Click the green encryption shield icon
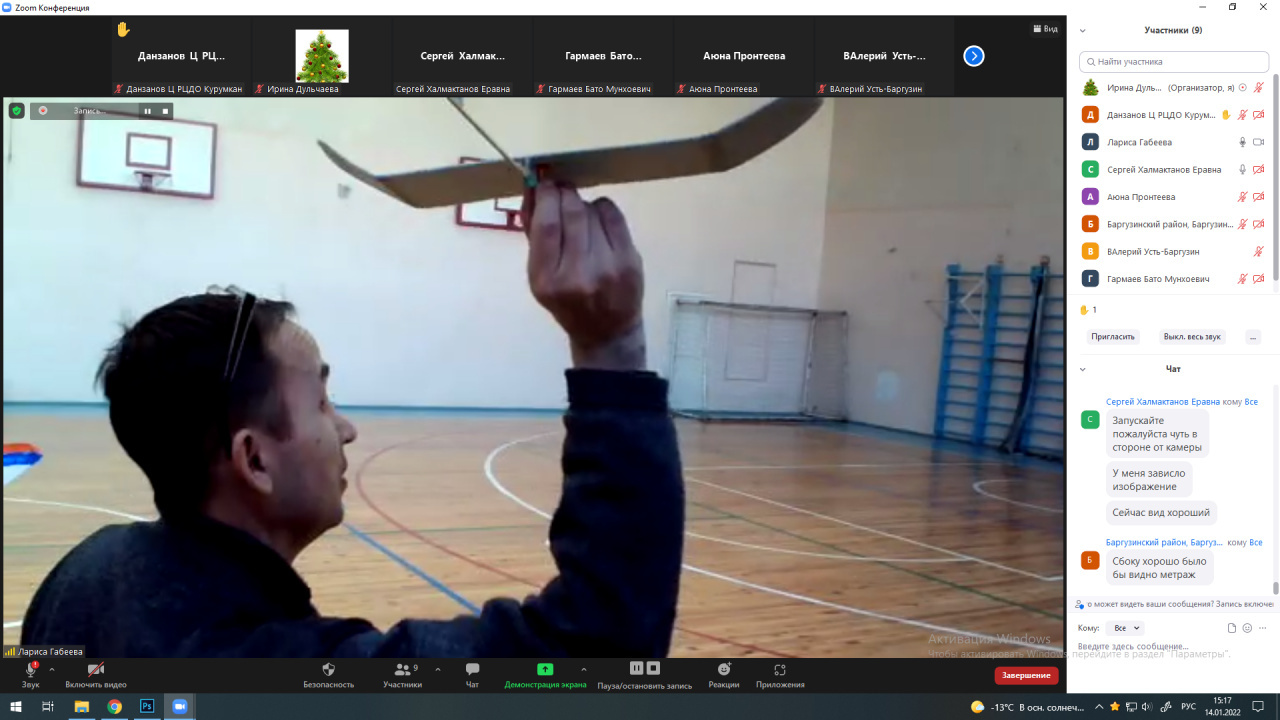The image size is (1280, 720). [16, 111]
